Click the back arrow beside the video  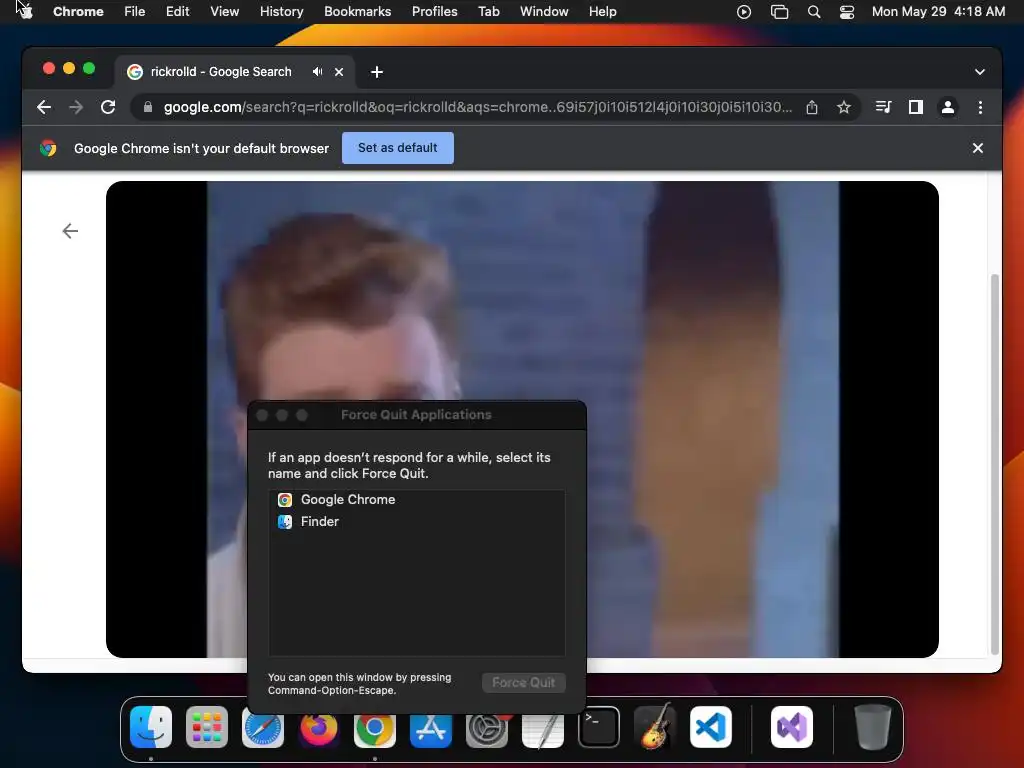coord(70,231)
